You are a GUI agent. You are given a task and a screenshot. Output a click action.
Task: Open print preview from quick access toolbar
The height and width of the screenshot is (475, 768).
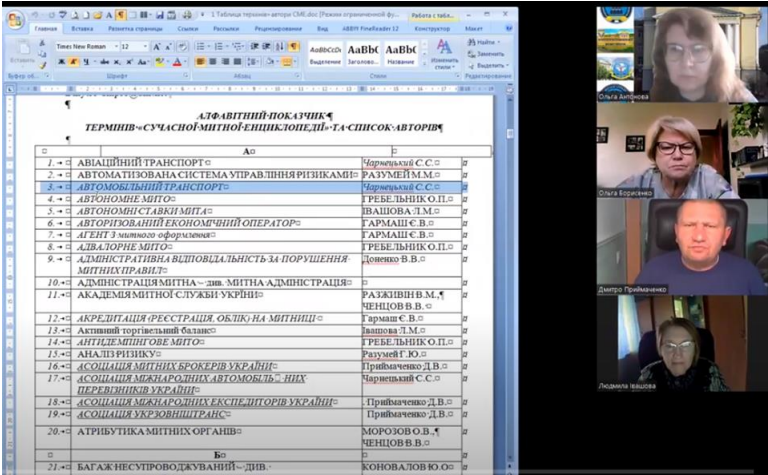point(74,15)
